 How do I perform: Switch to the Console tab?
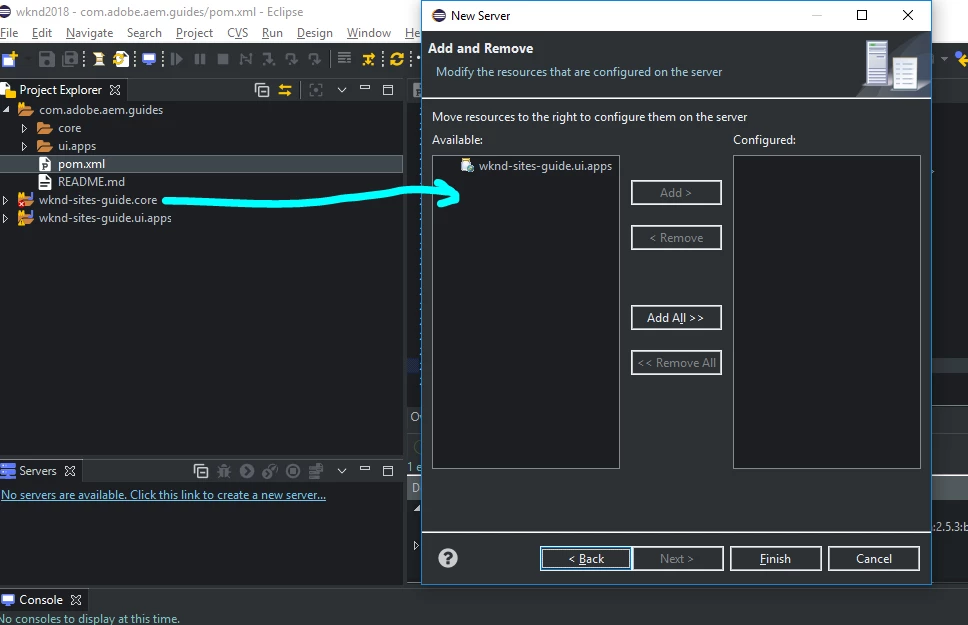click(41, 600)
